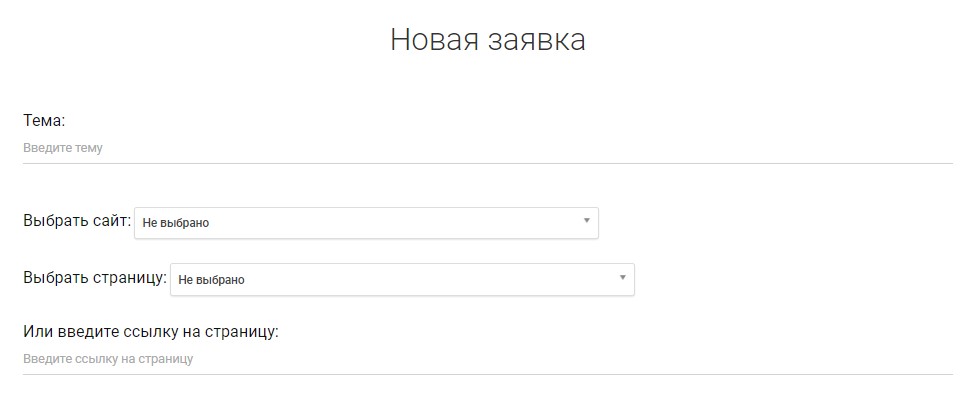The height and width of the screenshot is (404, 968).
Task: Click the "Тема:" label
Action: [x=44, y=121]
